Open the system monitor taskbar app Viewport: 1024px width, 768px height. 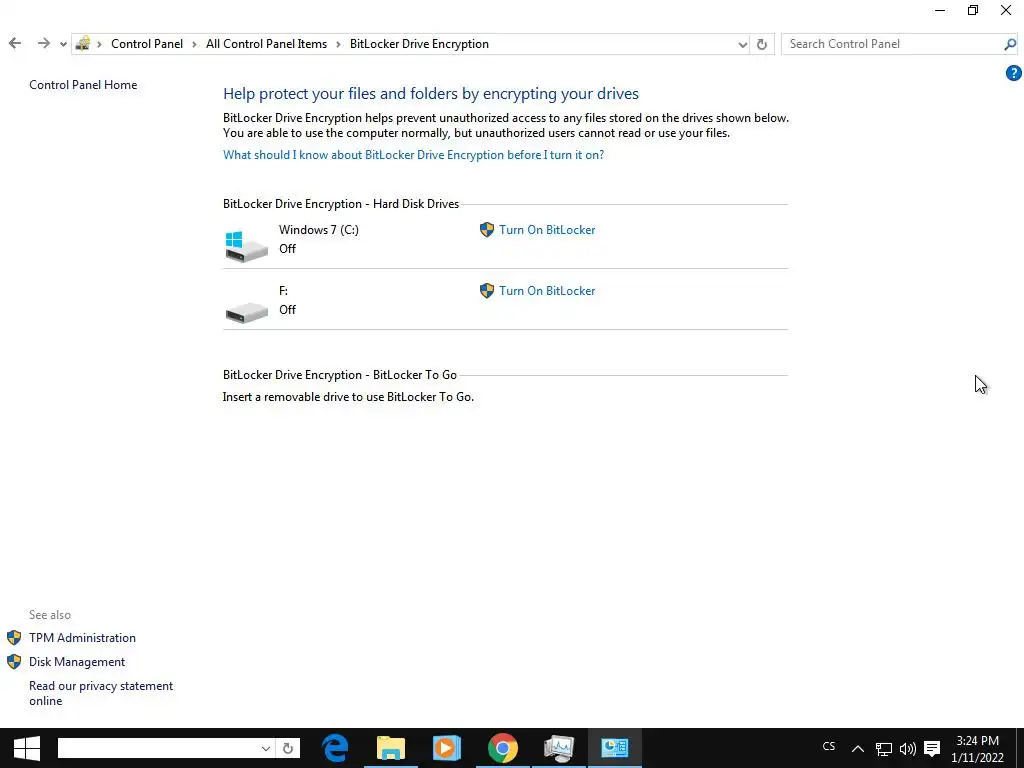tap(559, 748)
